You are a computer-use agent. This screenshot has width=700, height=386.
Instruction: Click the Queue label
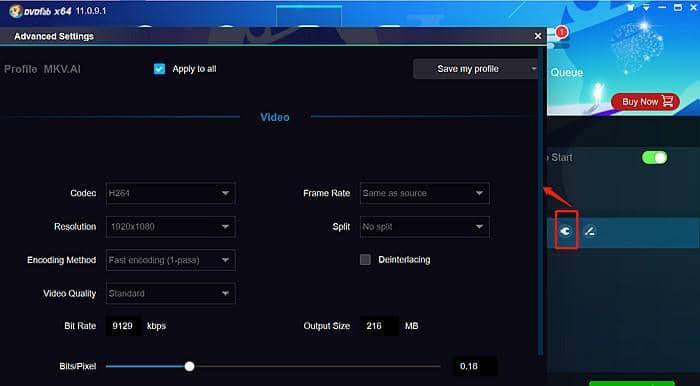click(x=567, y=73)
